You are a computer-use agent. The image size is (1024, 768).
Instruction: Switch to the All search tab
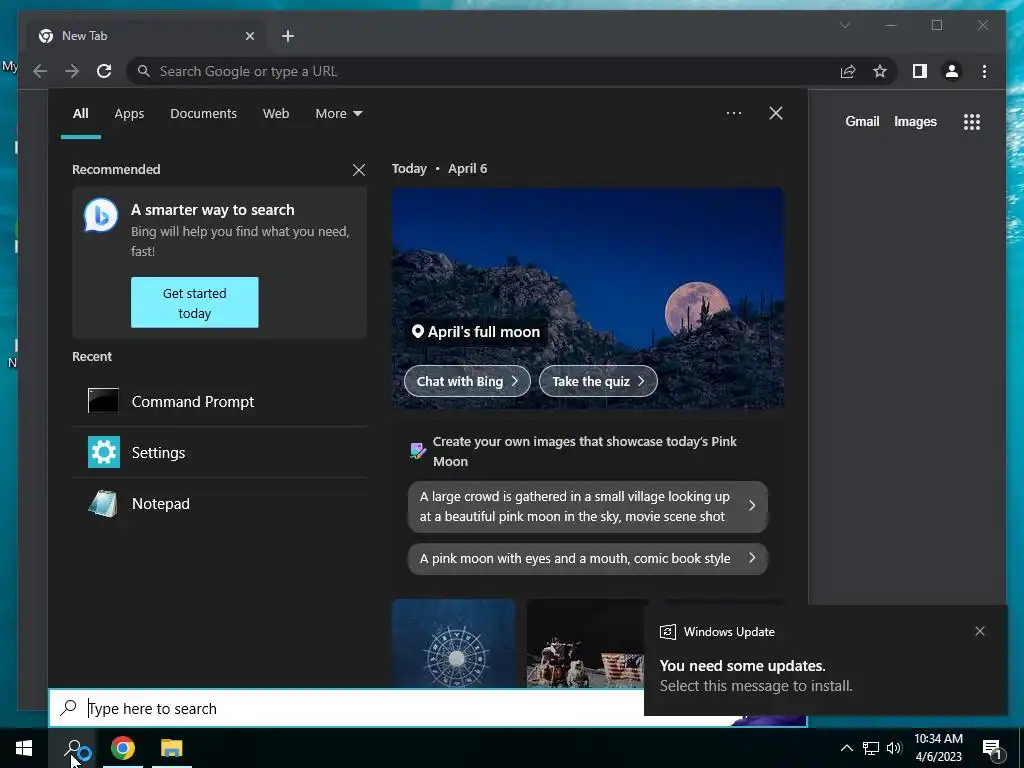pos(80,114)
